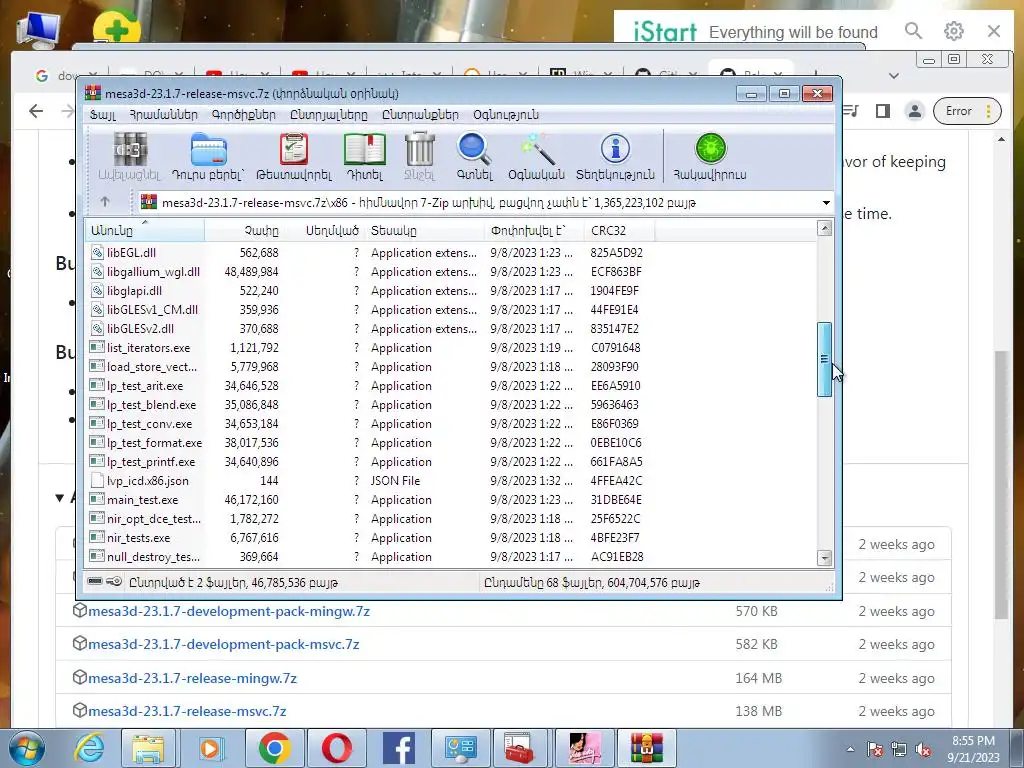This screenshot has width=1024, height=768.
Task: Click the key password icon in status bar
Action: pos(114,581)
